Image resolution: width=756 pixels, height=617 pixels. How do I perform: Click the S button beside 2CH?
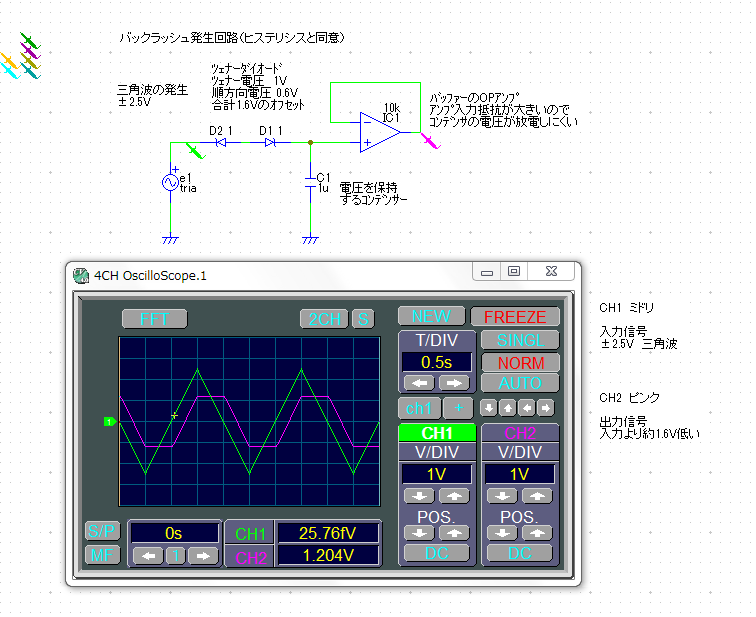click(363, 319)
